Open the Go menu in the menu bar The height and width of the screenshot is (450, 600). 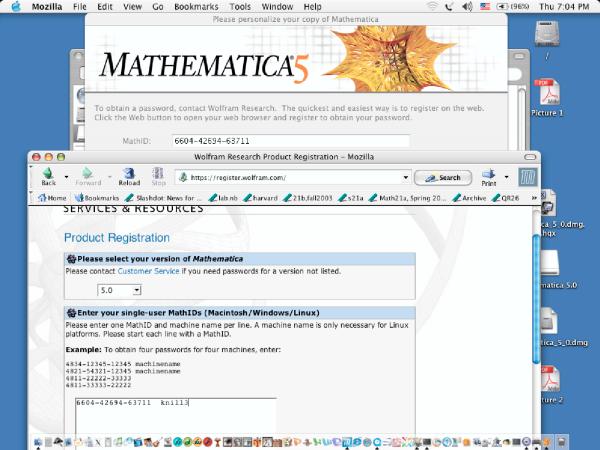coord(159,6)
